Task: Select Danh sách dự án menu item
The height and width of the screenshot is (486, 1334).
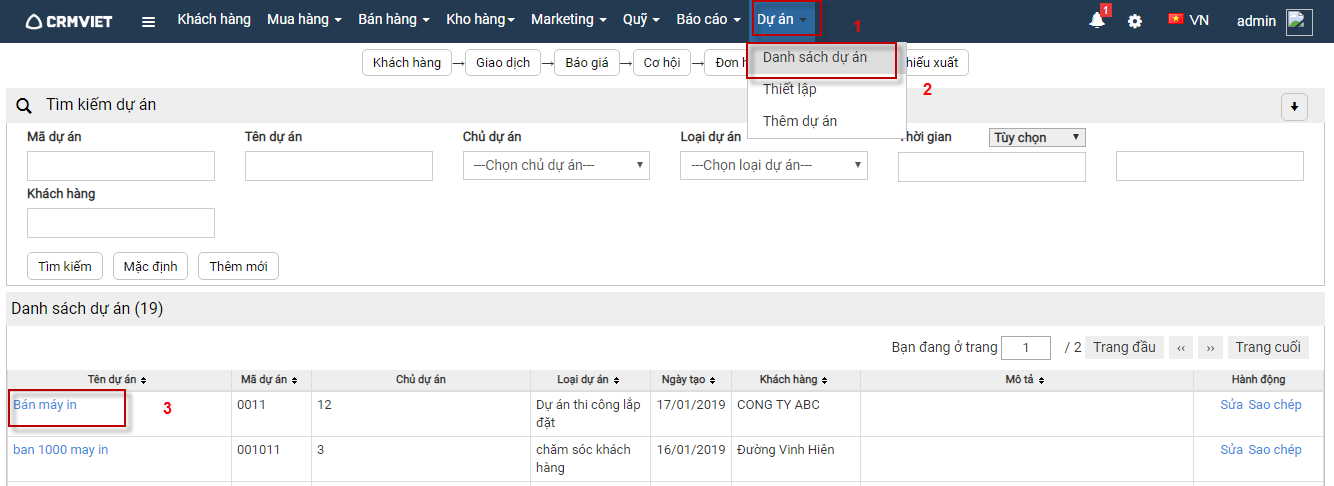Action: pos(814,58)
